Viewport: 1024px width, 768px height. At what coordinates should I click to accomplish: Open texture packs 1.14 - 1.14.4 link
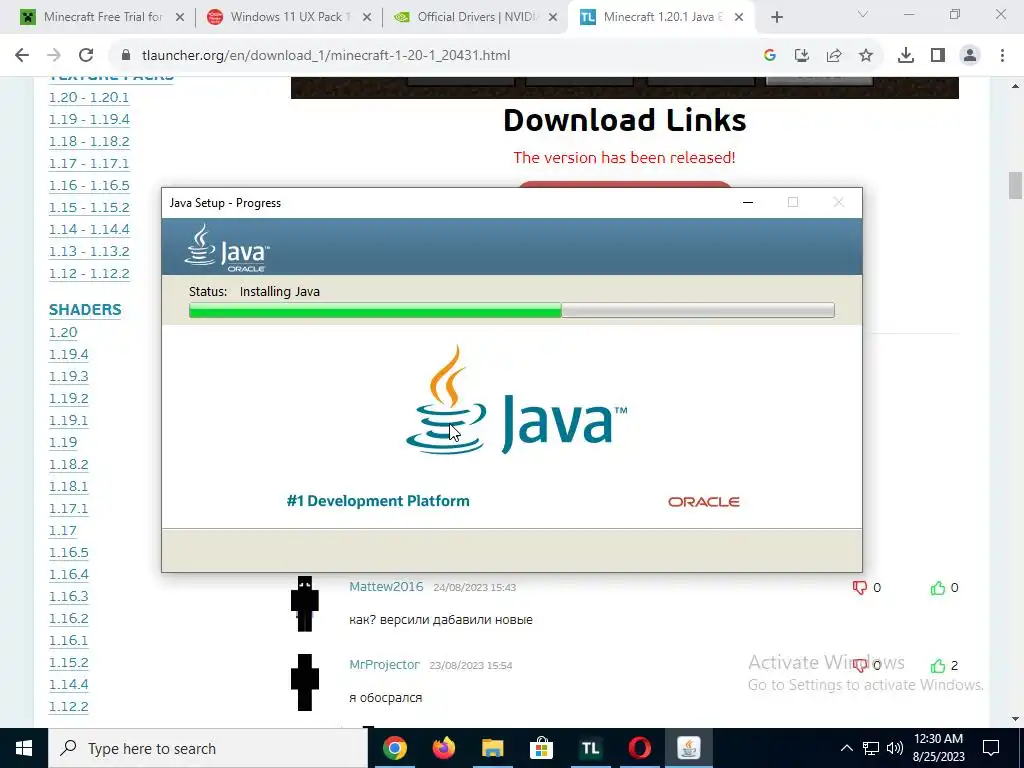tap(89, 229)
